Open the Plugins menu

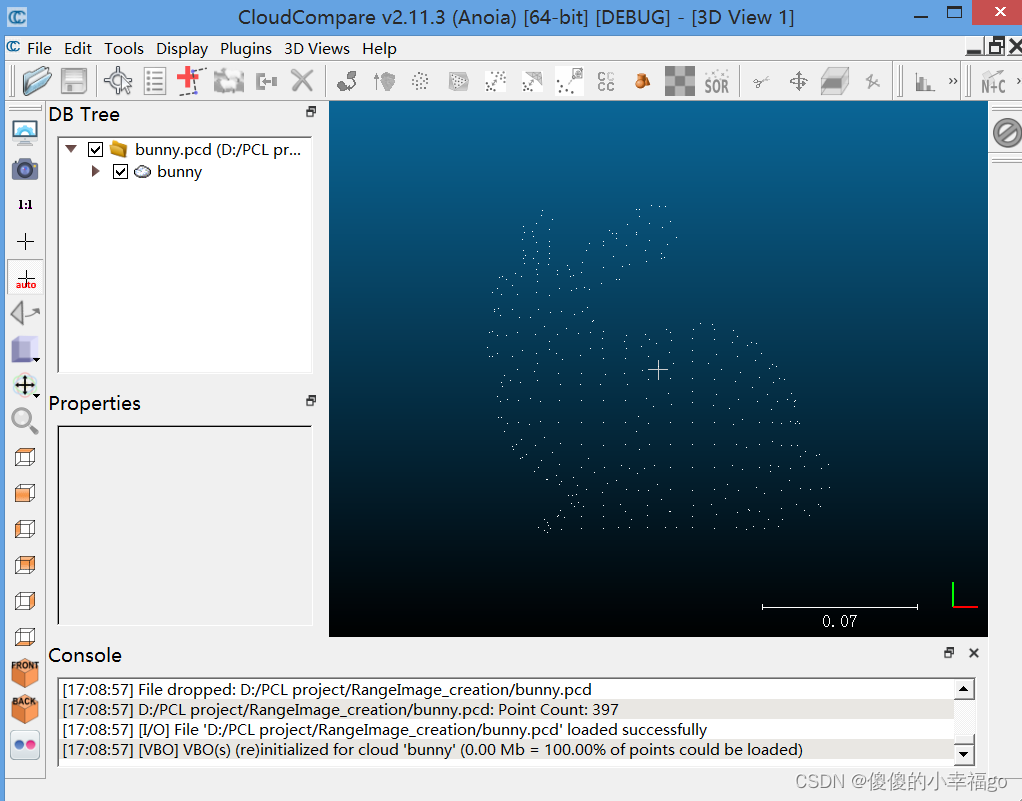point(246,49)
